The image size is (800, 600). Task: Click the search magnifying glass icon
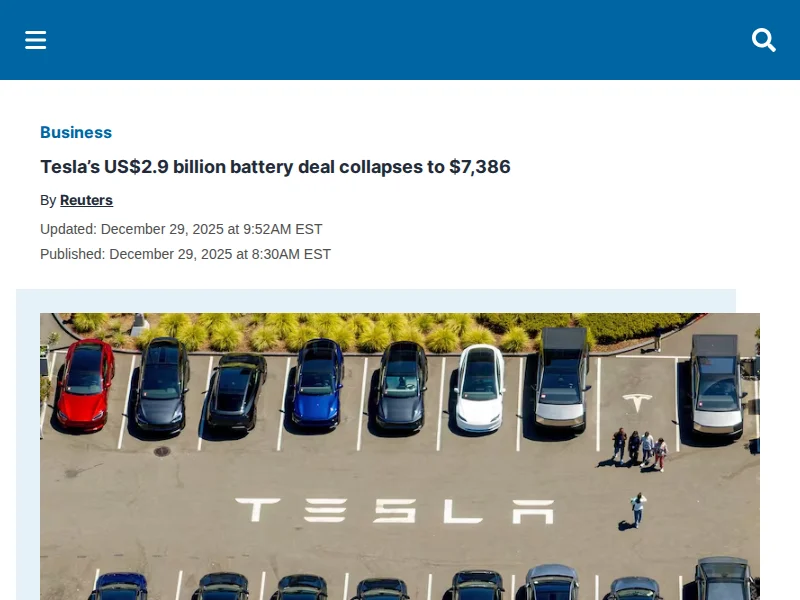pos(764,40)
